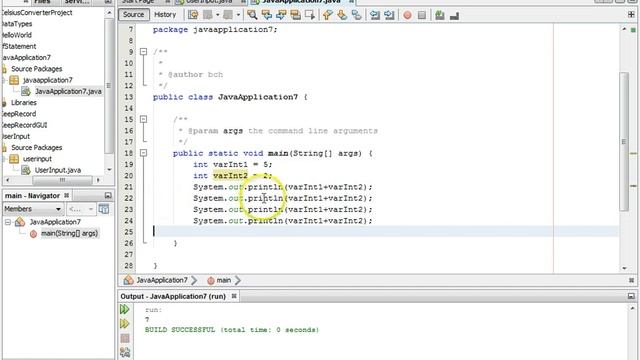Image resolution: width=640 pixels, height=360 pixels.
Task: Click Find Previous Occurrence icon
Action: coord(267,15)
